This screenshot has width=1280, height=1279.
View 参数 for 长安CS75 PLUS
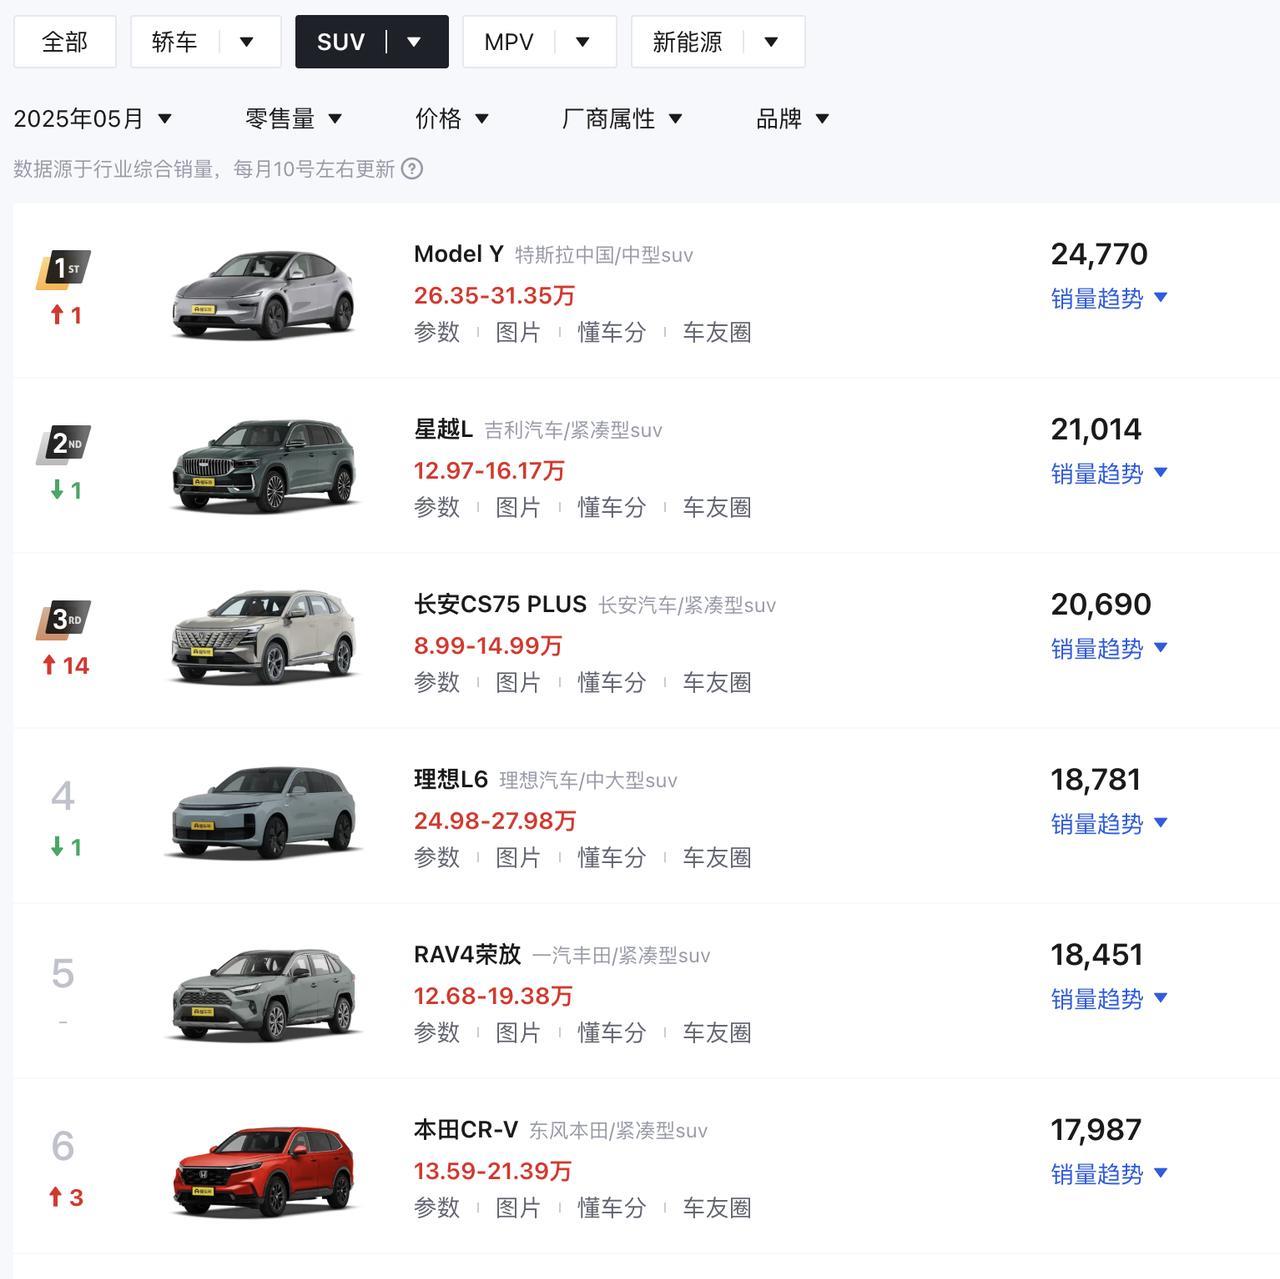coord(437,682)
